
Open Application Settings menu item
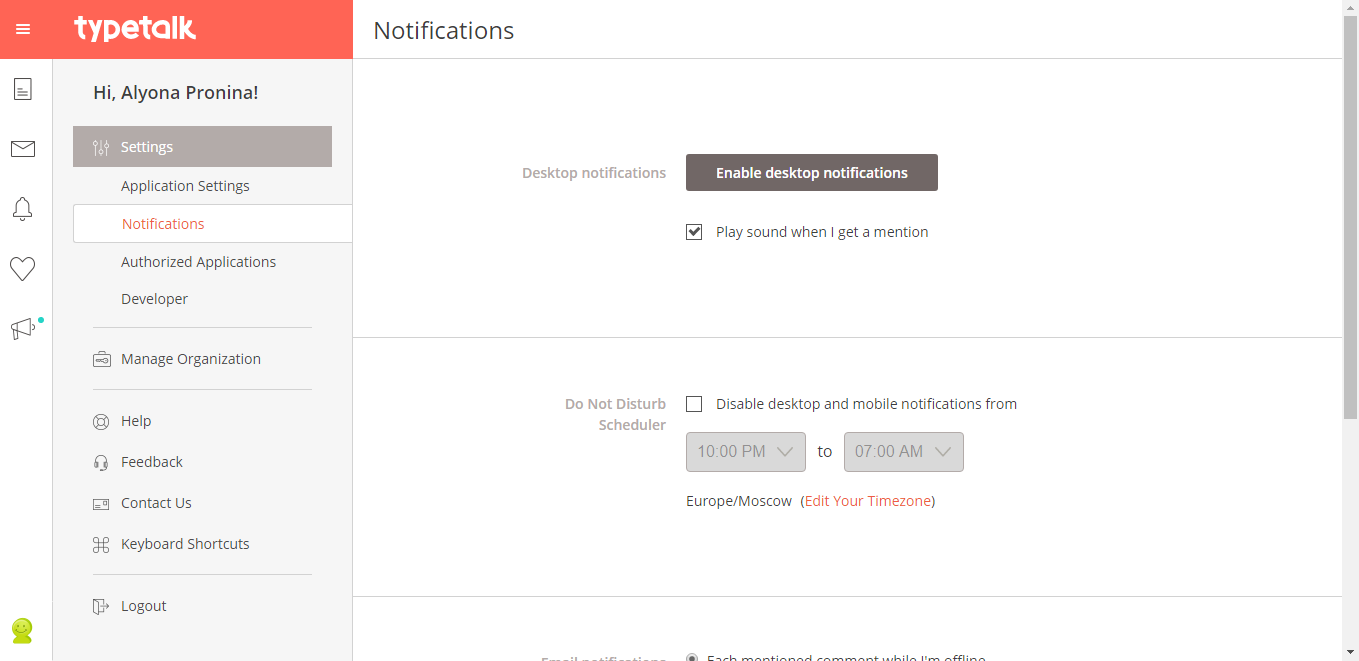185,186
